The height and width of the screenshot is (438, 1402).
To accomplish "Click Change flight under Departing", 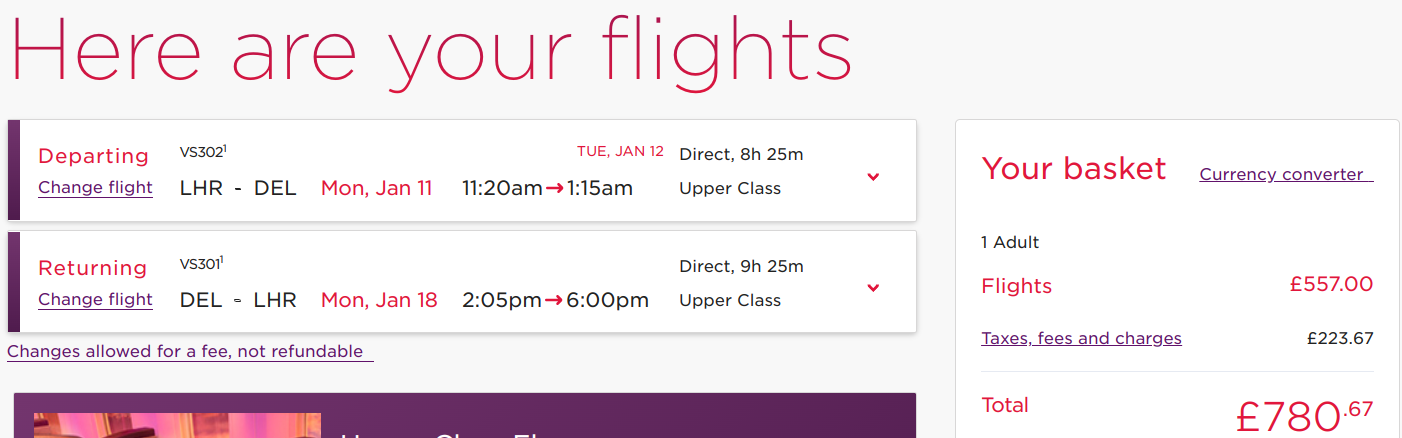I will (x=95, y=187).
